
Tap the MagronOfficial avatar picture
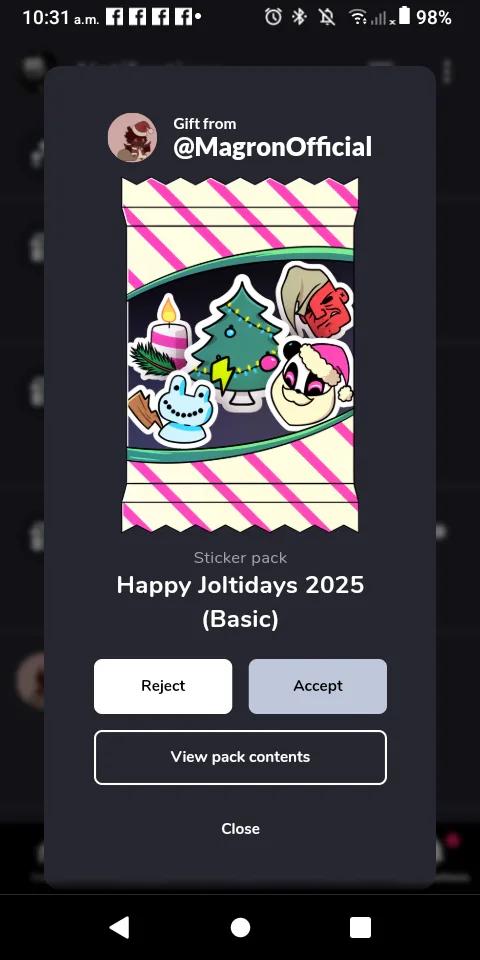(132, 137)
